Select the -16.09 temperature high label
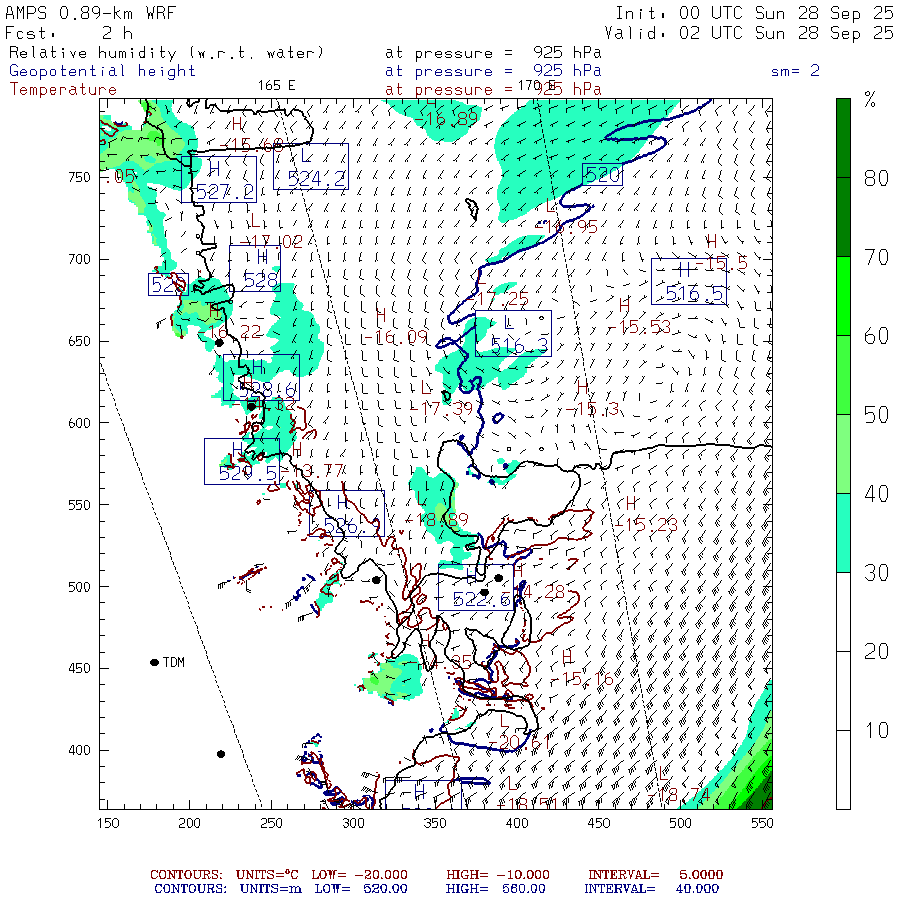Image resolution: width=900 pixels, height=900 pixels. pos(401,338)
